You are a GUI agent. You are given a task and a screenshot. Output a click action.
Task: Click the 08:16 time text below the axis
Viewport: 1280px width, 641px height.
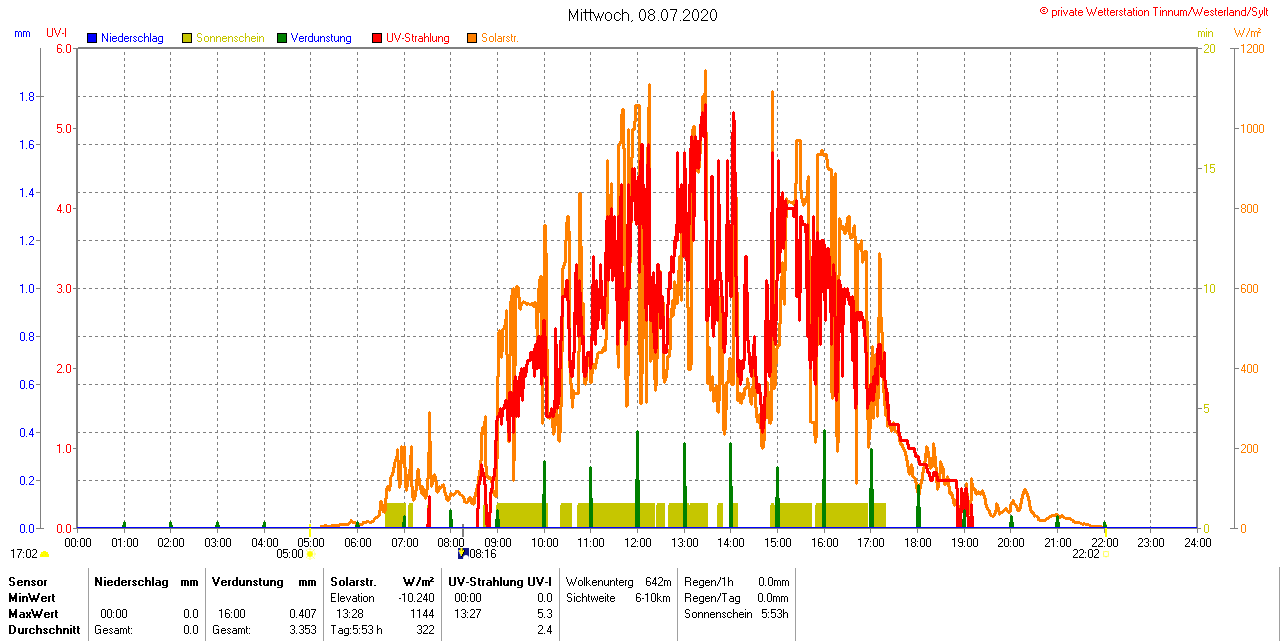click(483, 553)
